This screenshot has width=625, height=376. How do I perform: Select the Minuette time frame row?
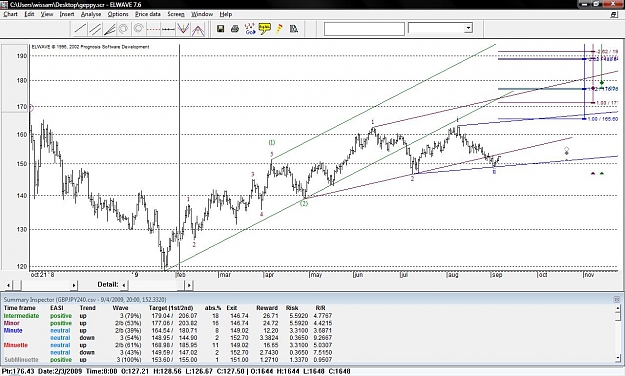tap(168, 345)
